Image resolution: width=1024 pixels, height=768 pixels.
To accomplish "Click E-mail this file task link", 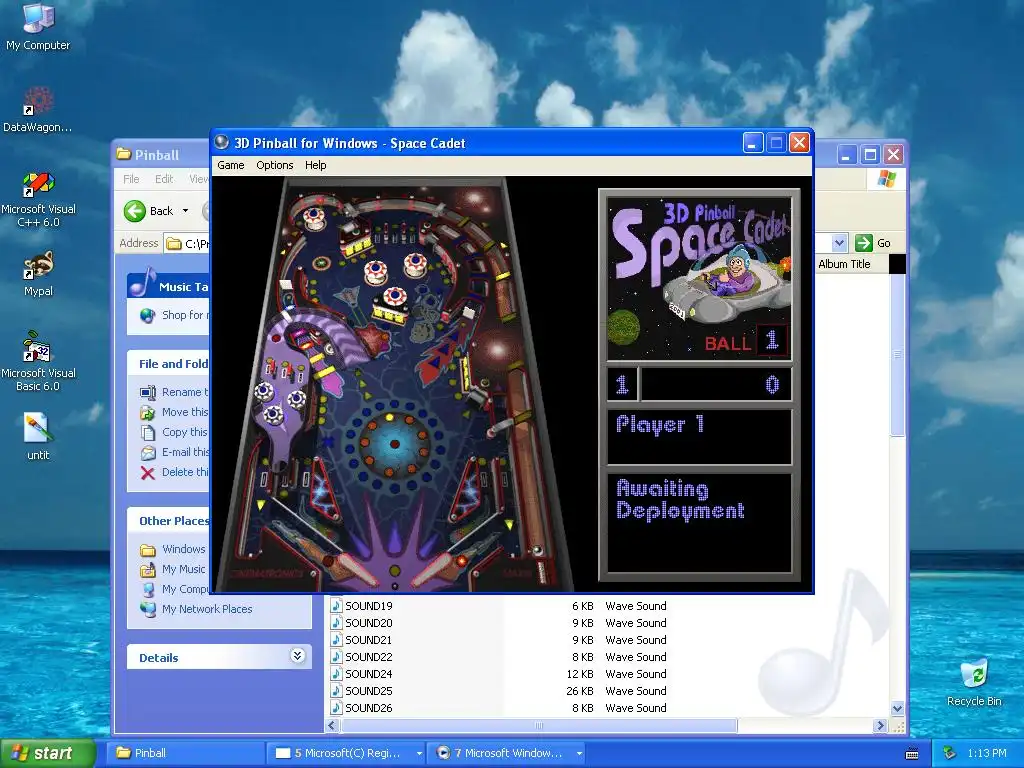I will pyautogui.click(x=185, y=452).
